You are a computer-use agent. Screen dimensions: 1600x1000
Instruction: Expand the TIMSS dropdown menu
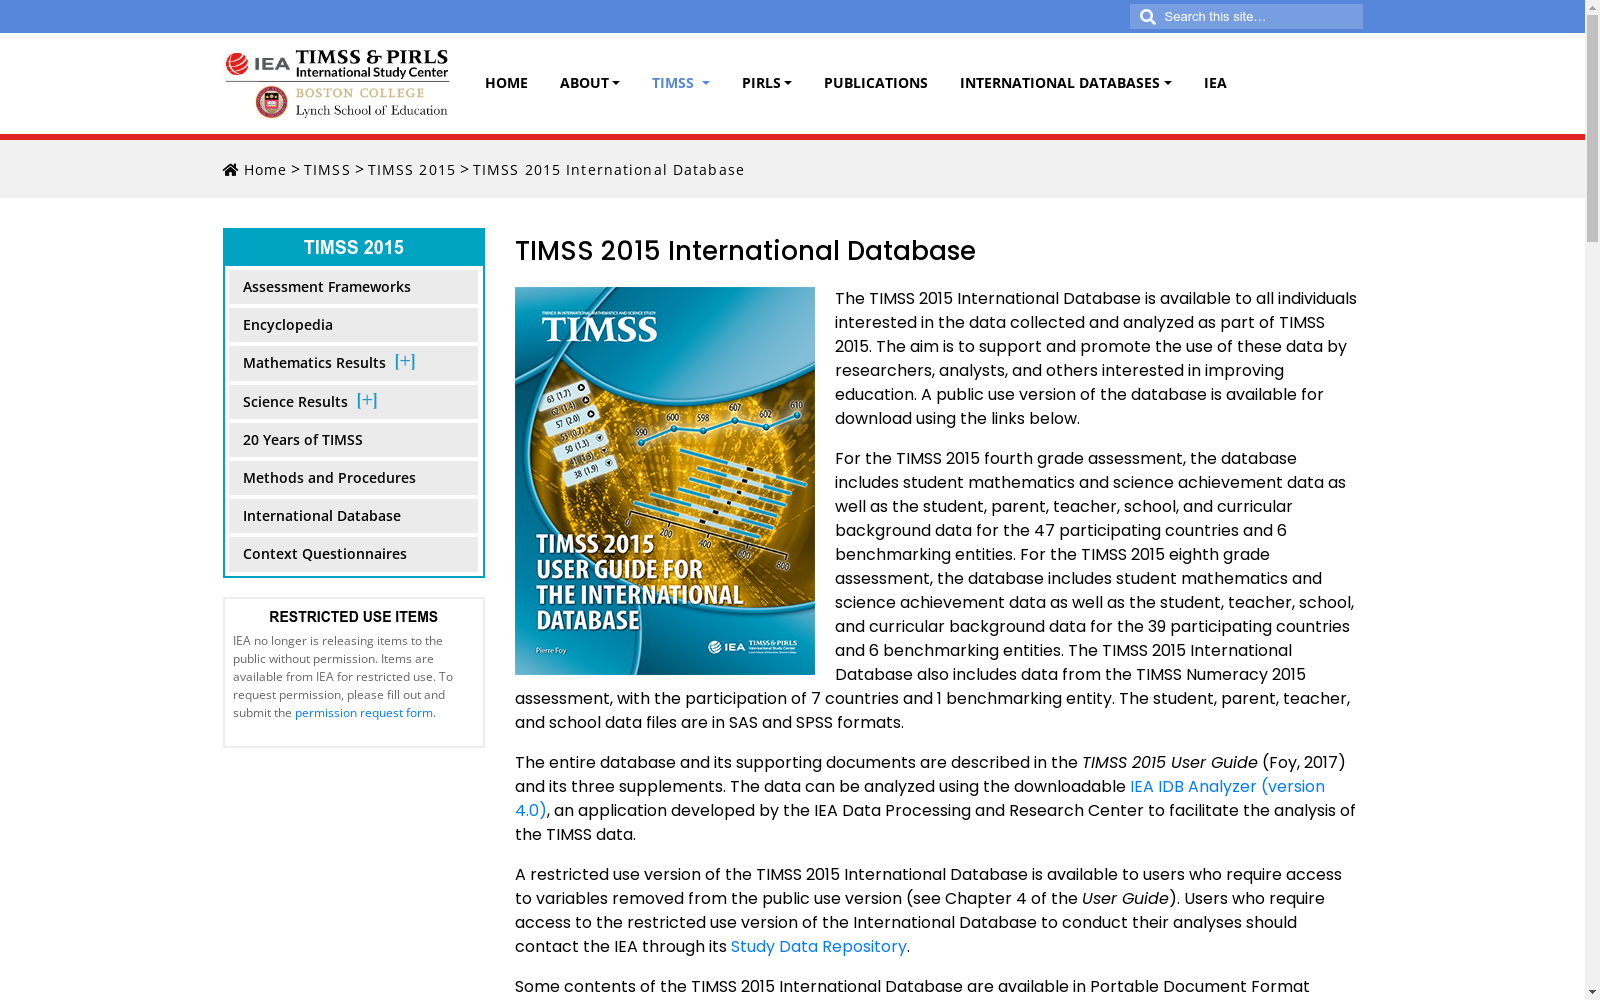coord(681,83)
